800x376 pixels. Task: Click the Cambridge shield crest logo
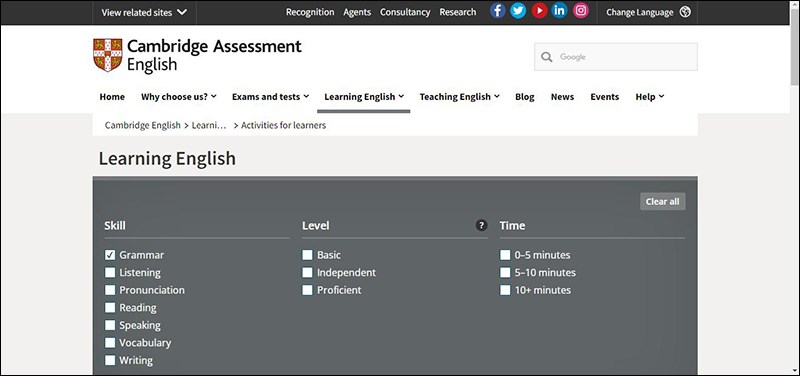(x=108, y=55)
